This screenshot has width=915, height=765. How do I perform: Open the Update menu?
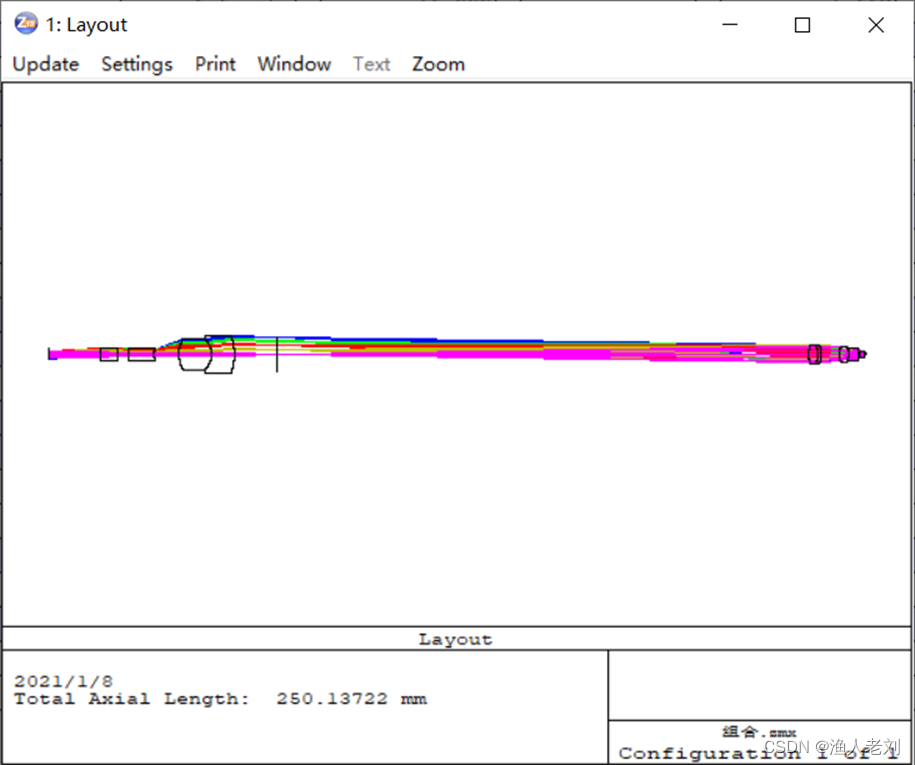click(x=46, y=64)
